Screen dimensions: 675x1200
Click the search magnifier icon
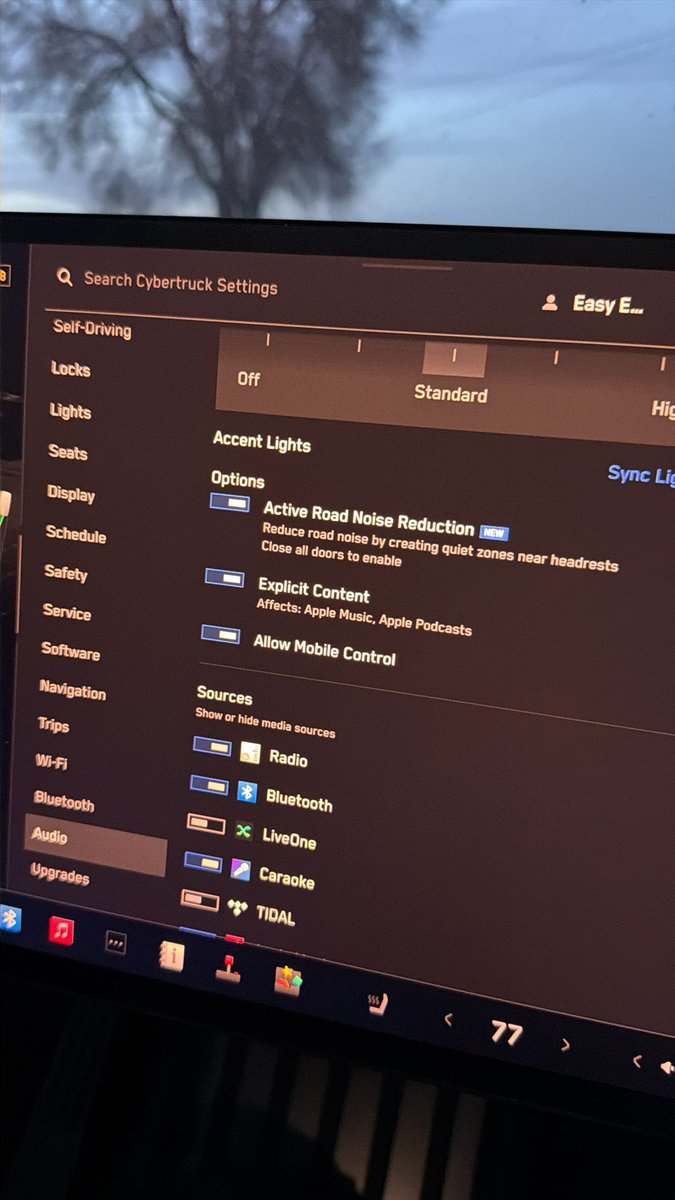pos(65,277)
